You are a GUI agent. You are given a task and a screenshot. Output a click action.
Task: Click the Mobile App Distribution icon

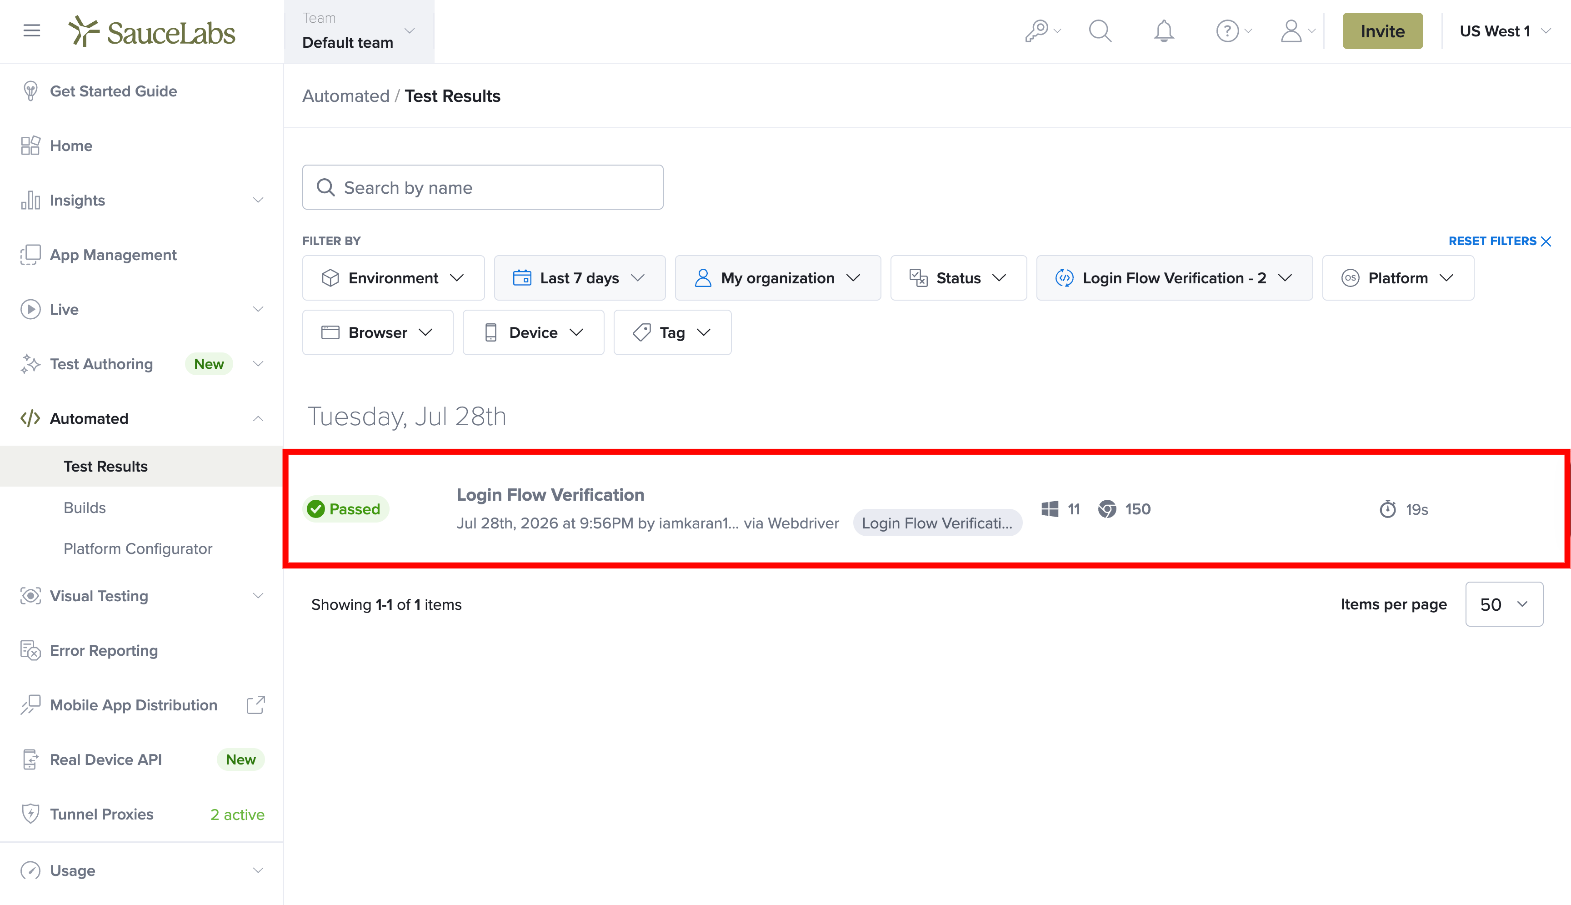click(31, 705)
